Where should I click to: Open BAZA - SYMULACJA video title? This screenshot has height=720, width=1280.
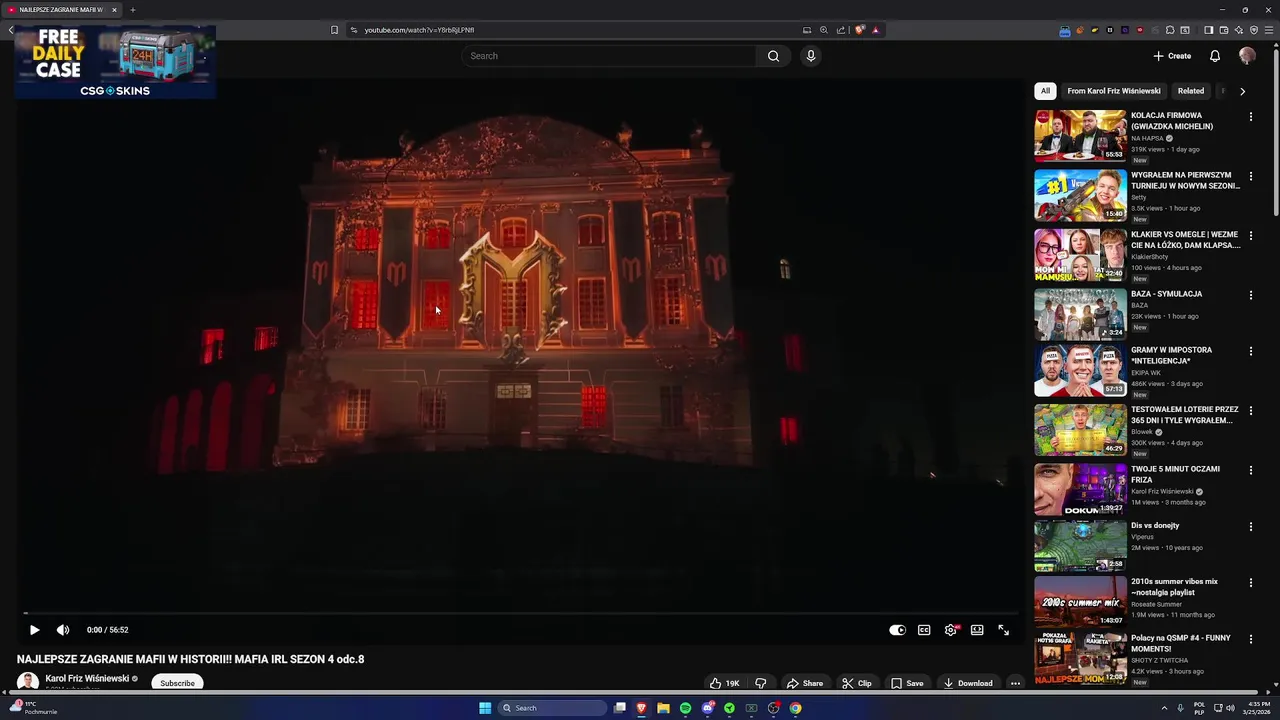[1166, 294]
